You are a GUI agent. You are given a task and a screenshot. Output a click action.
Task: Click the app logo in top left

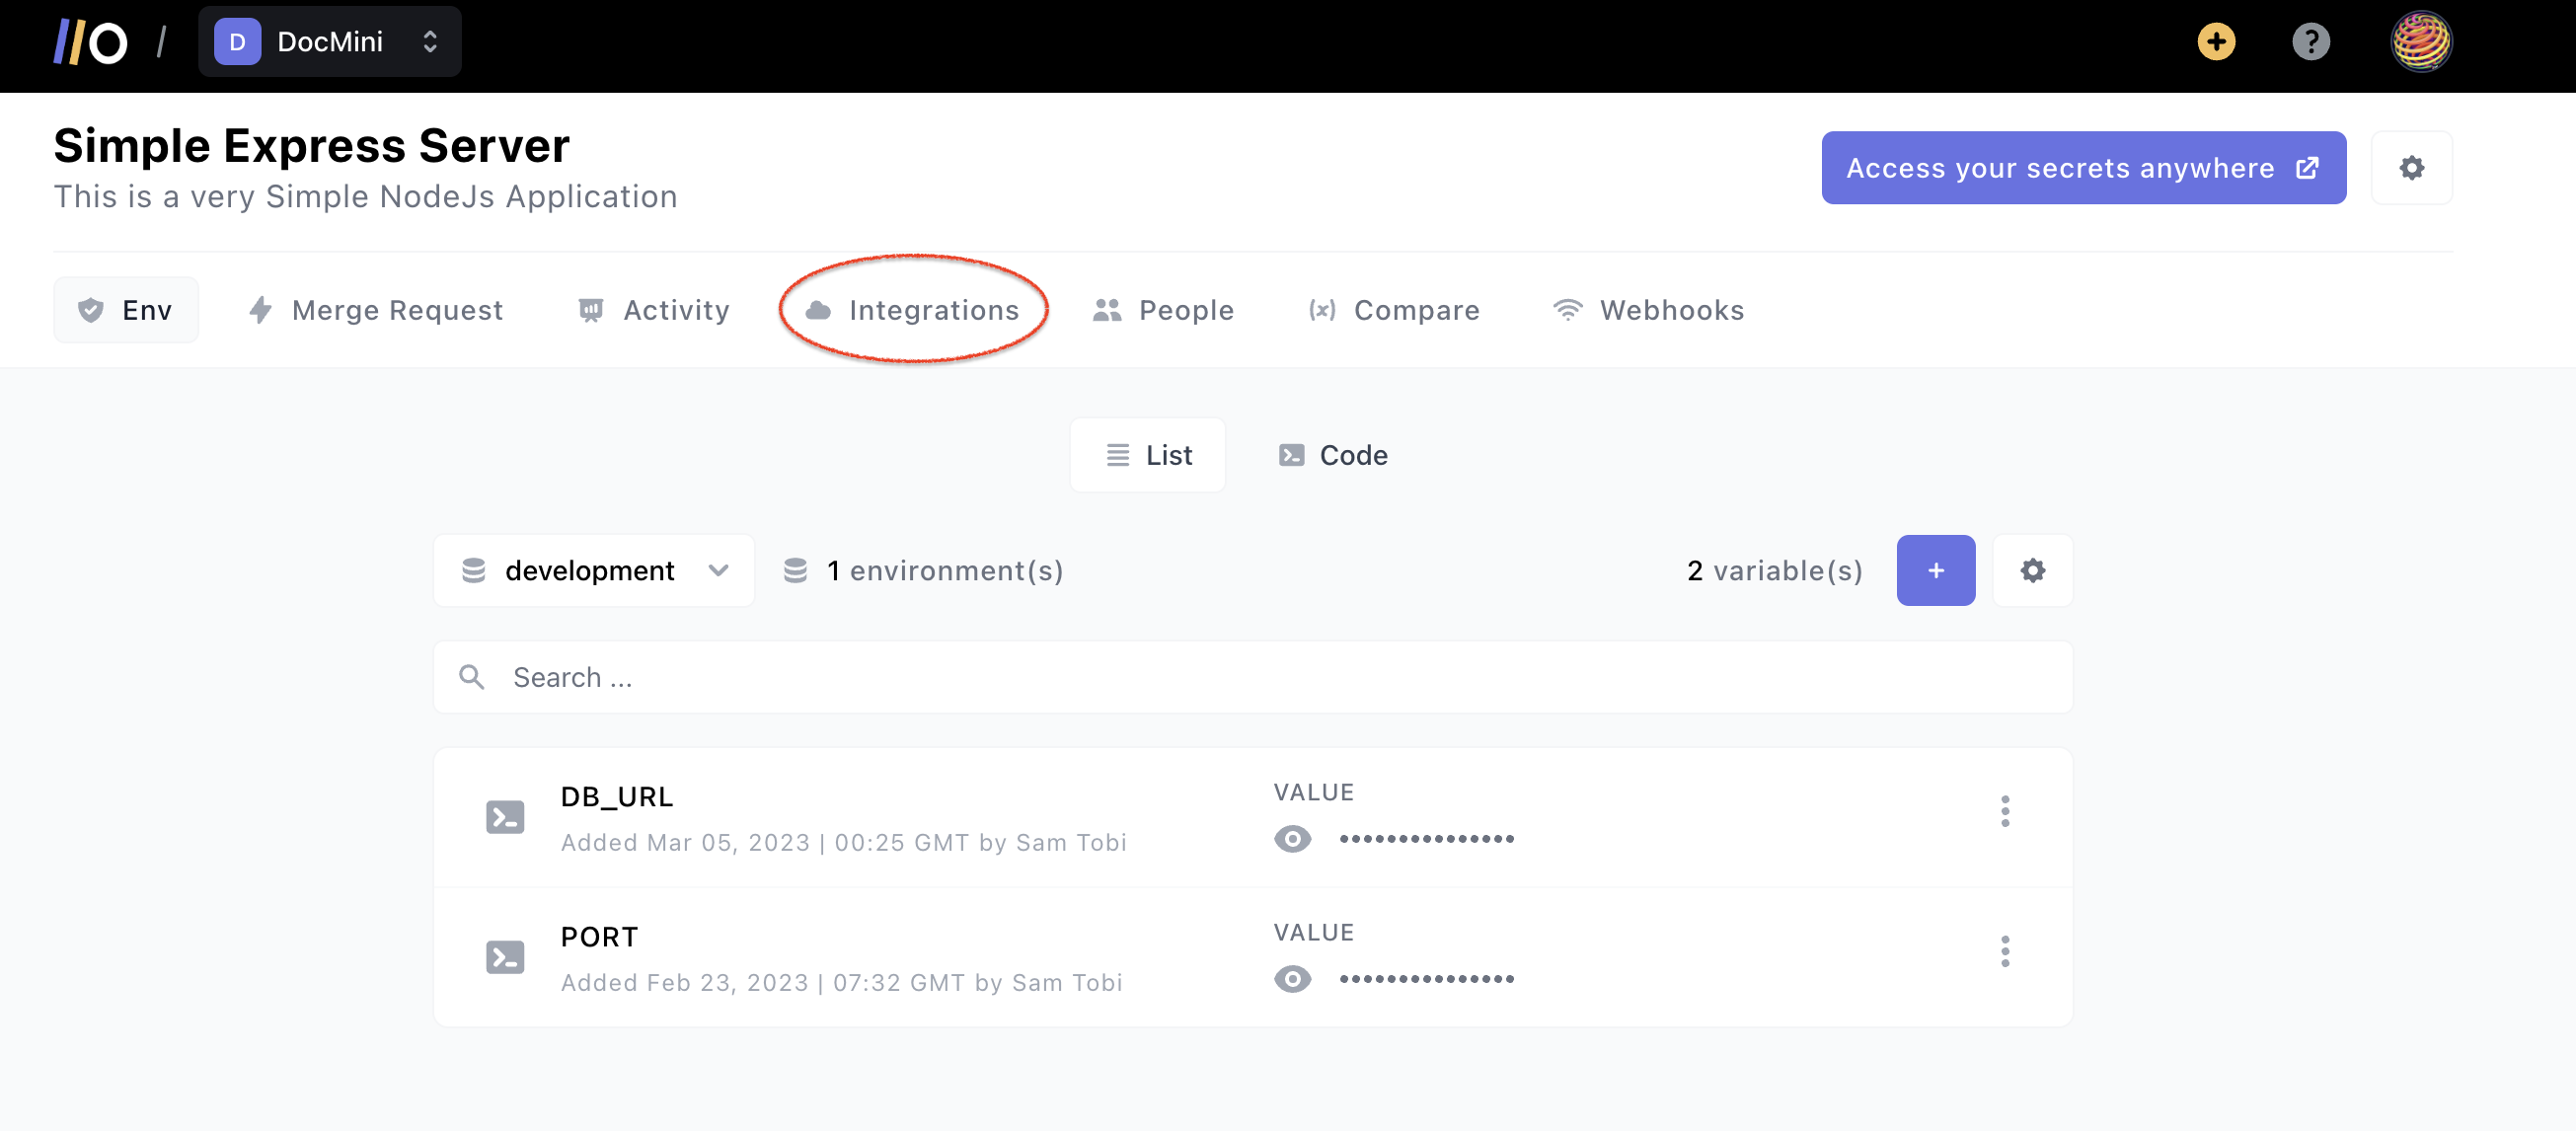[90, 42]
